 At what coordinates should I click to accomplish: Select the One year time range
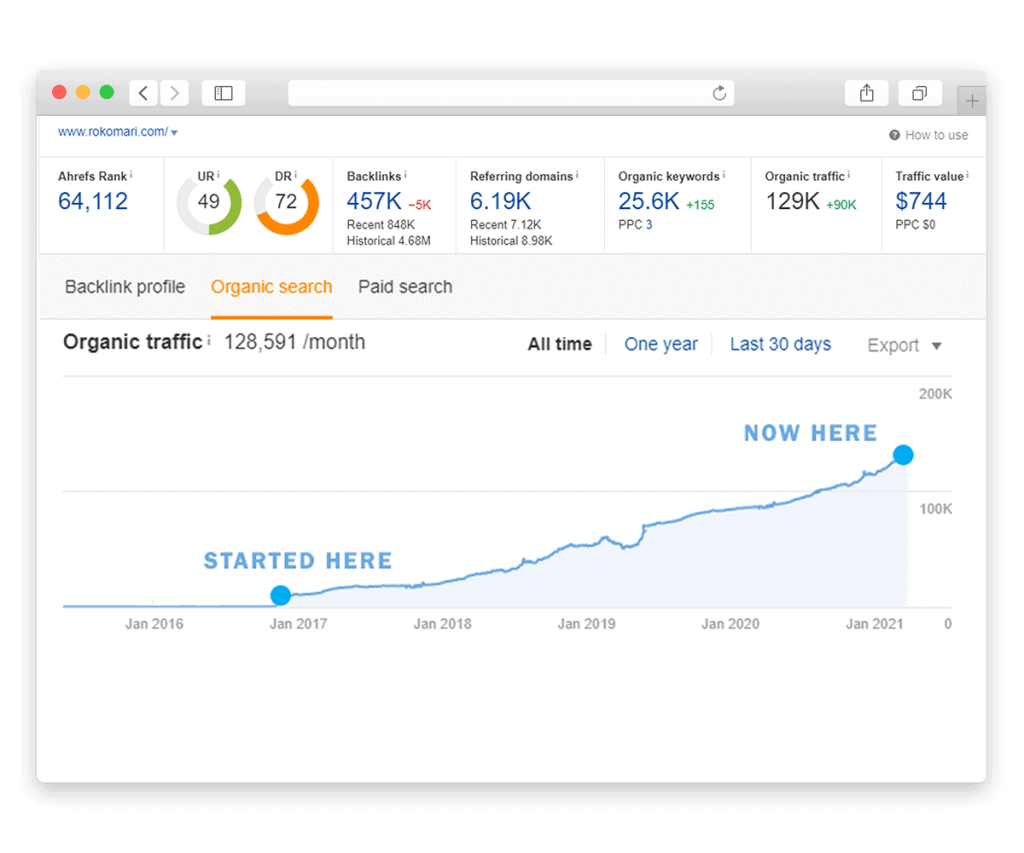click(661, 344)
